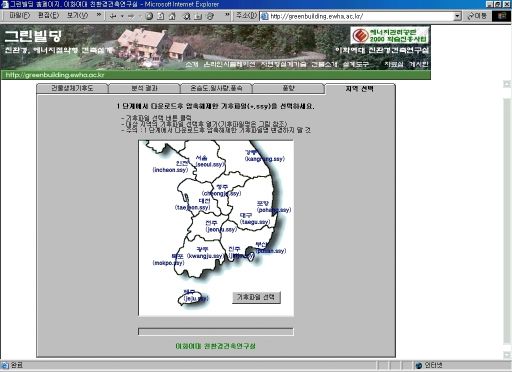This screenshot has width=512, height=372.
Task: Open the 보기(V) menu
Action: tap(77, 15)
